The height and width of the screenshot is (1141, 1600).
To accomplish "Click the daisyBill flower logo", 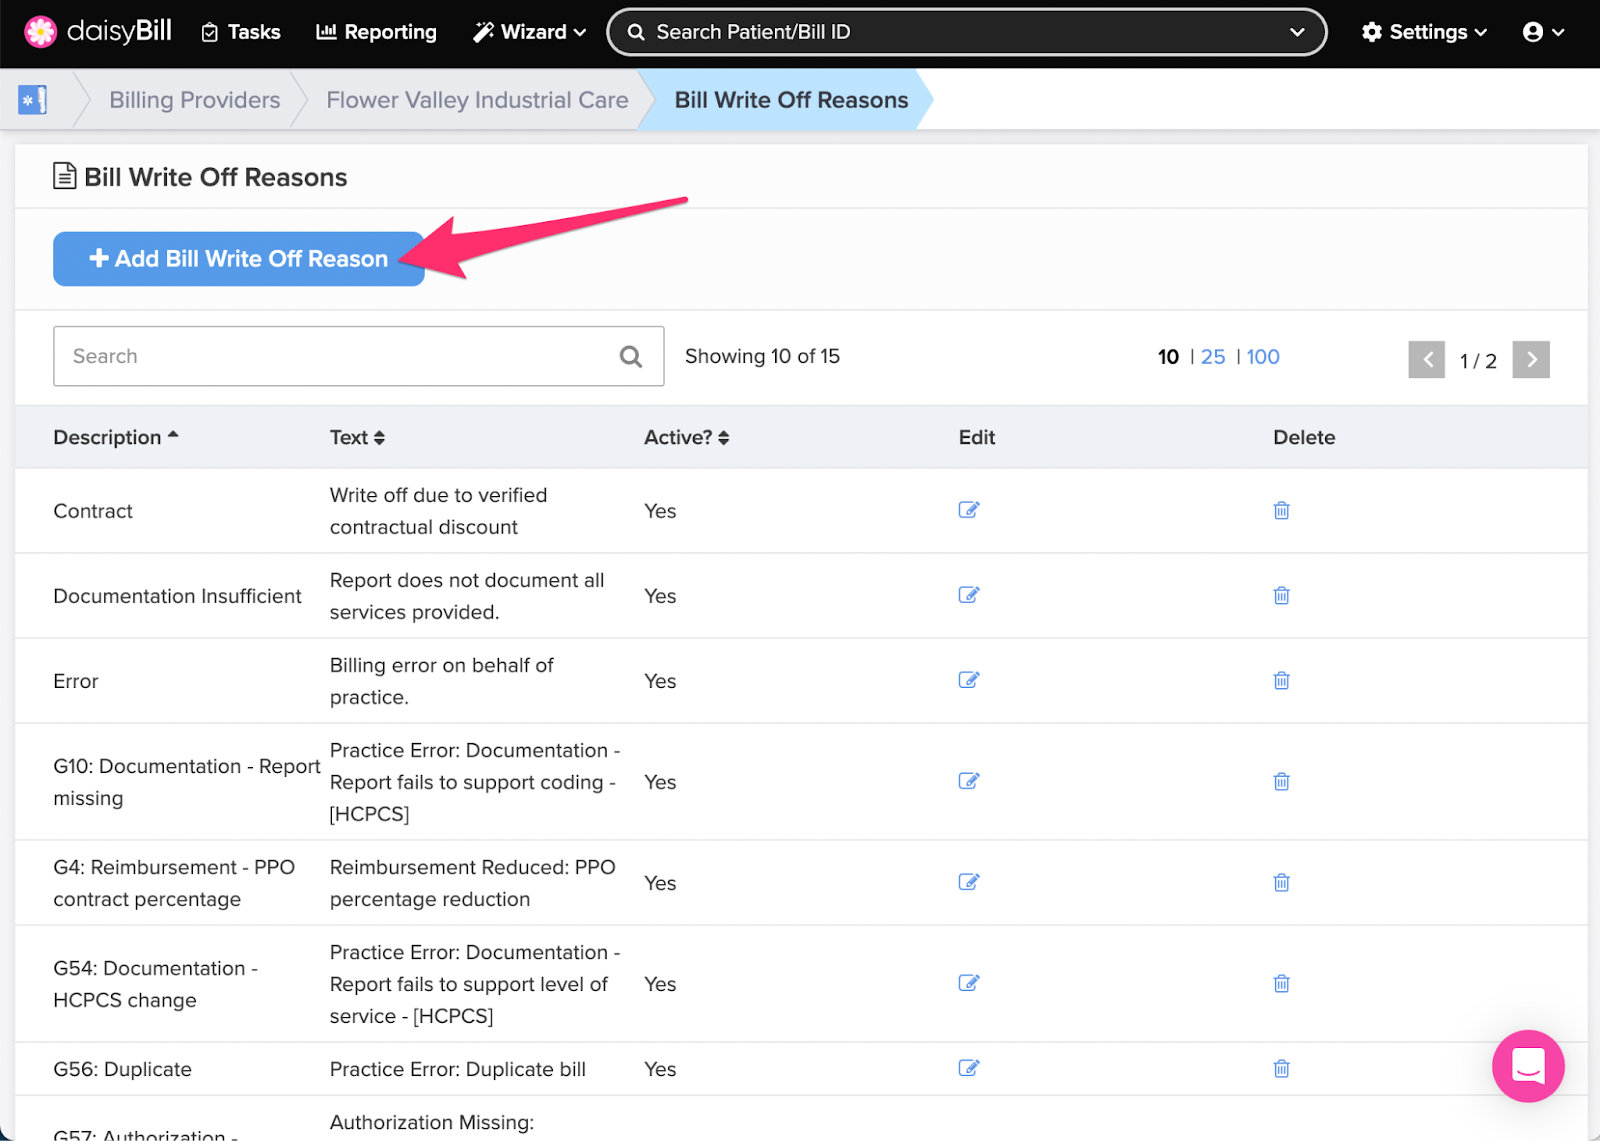I will 41,32.
